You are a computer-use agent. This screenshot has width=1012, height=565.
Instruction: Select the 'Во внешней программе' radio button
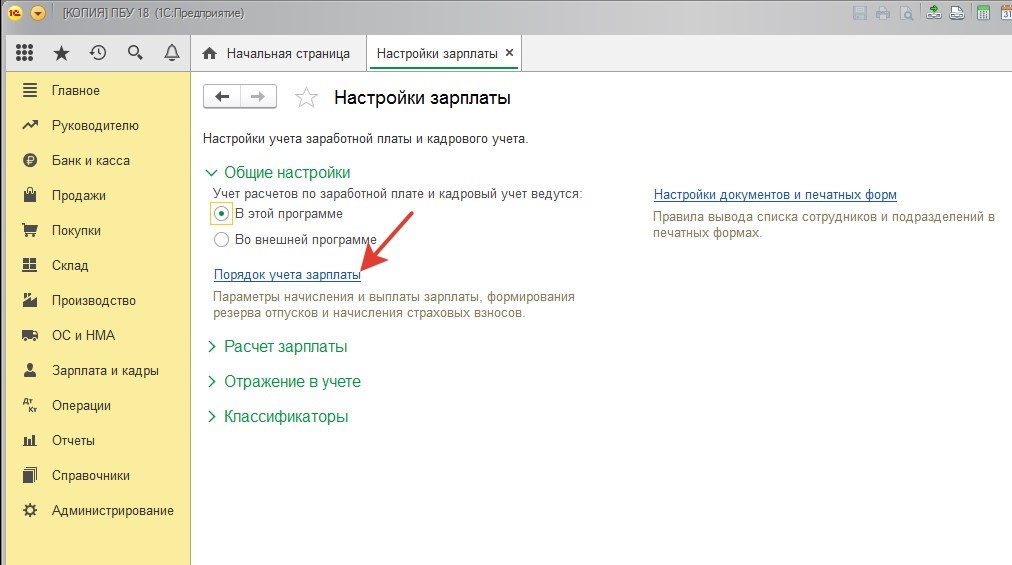coord(221,240)
